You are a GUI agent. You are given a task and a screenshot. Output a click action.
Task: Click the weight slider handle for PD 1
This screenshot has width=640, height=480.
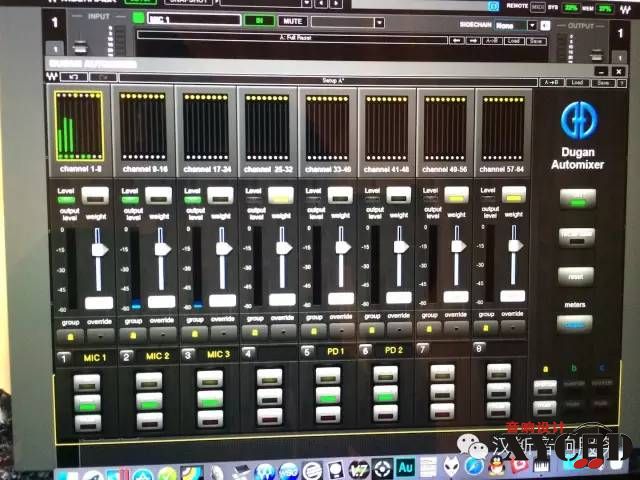click(x=343, y=247)
